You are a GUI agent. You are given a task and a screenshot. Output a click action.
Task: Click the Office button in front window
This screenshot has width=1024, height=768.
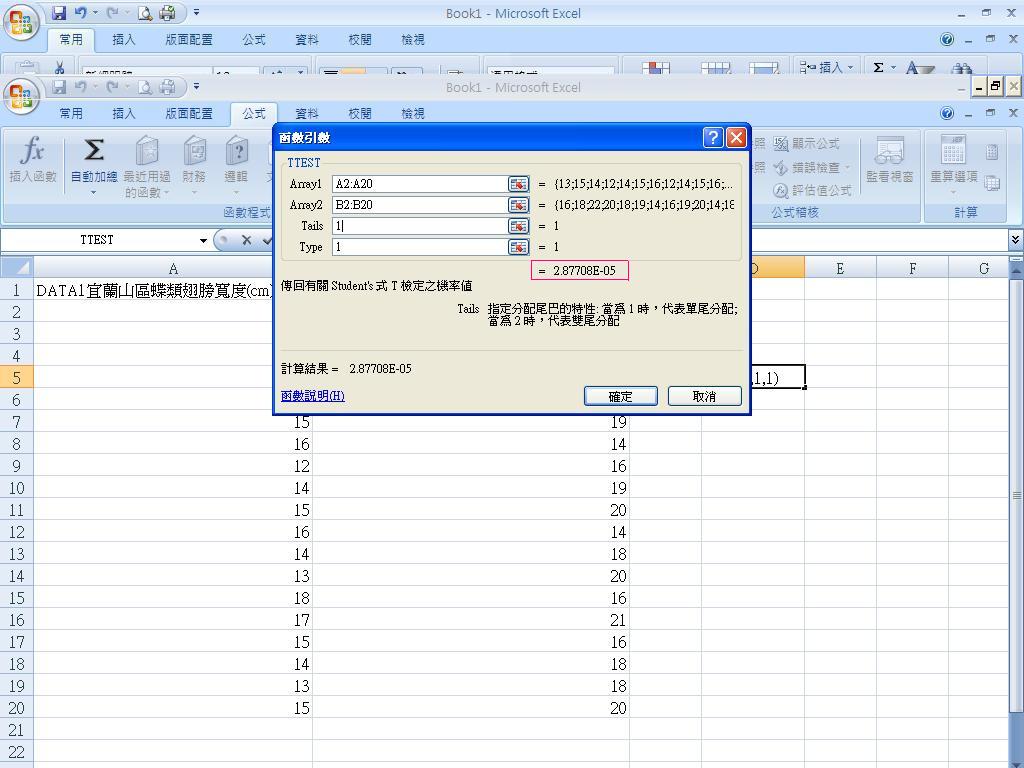tap(22, 96)
